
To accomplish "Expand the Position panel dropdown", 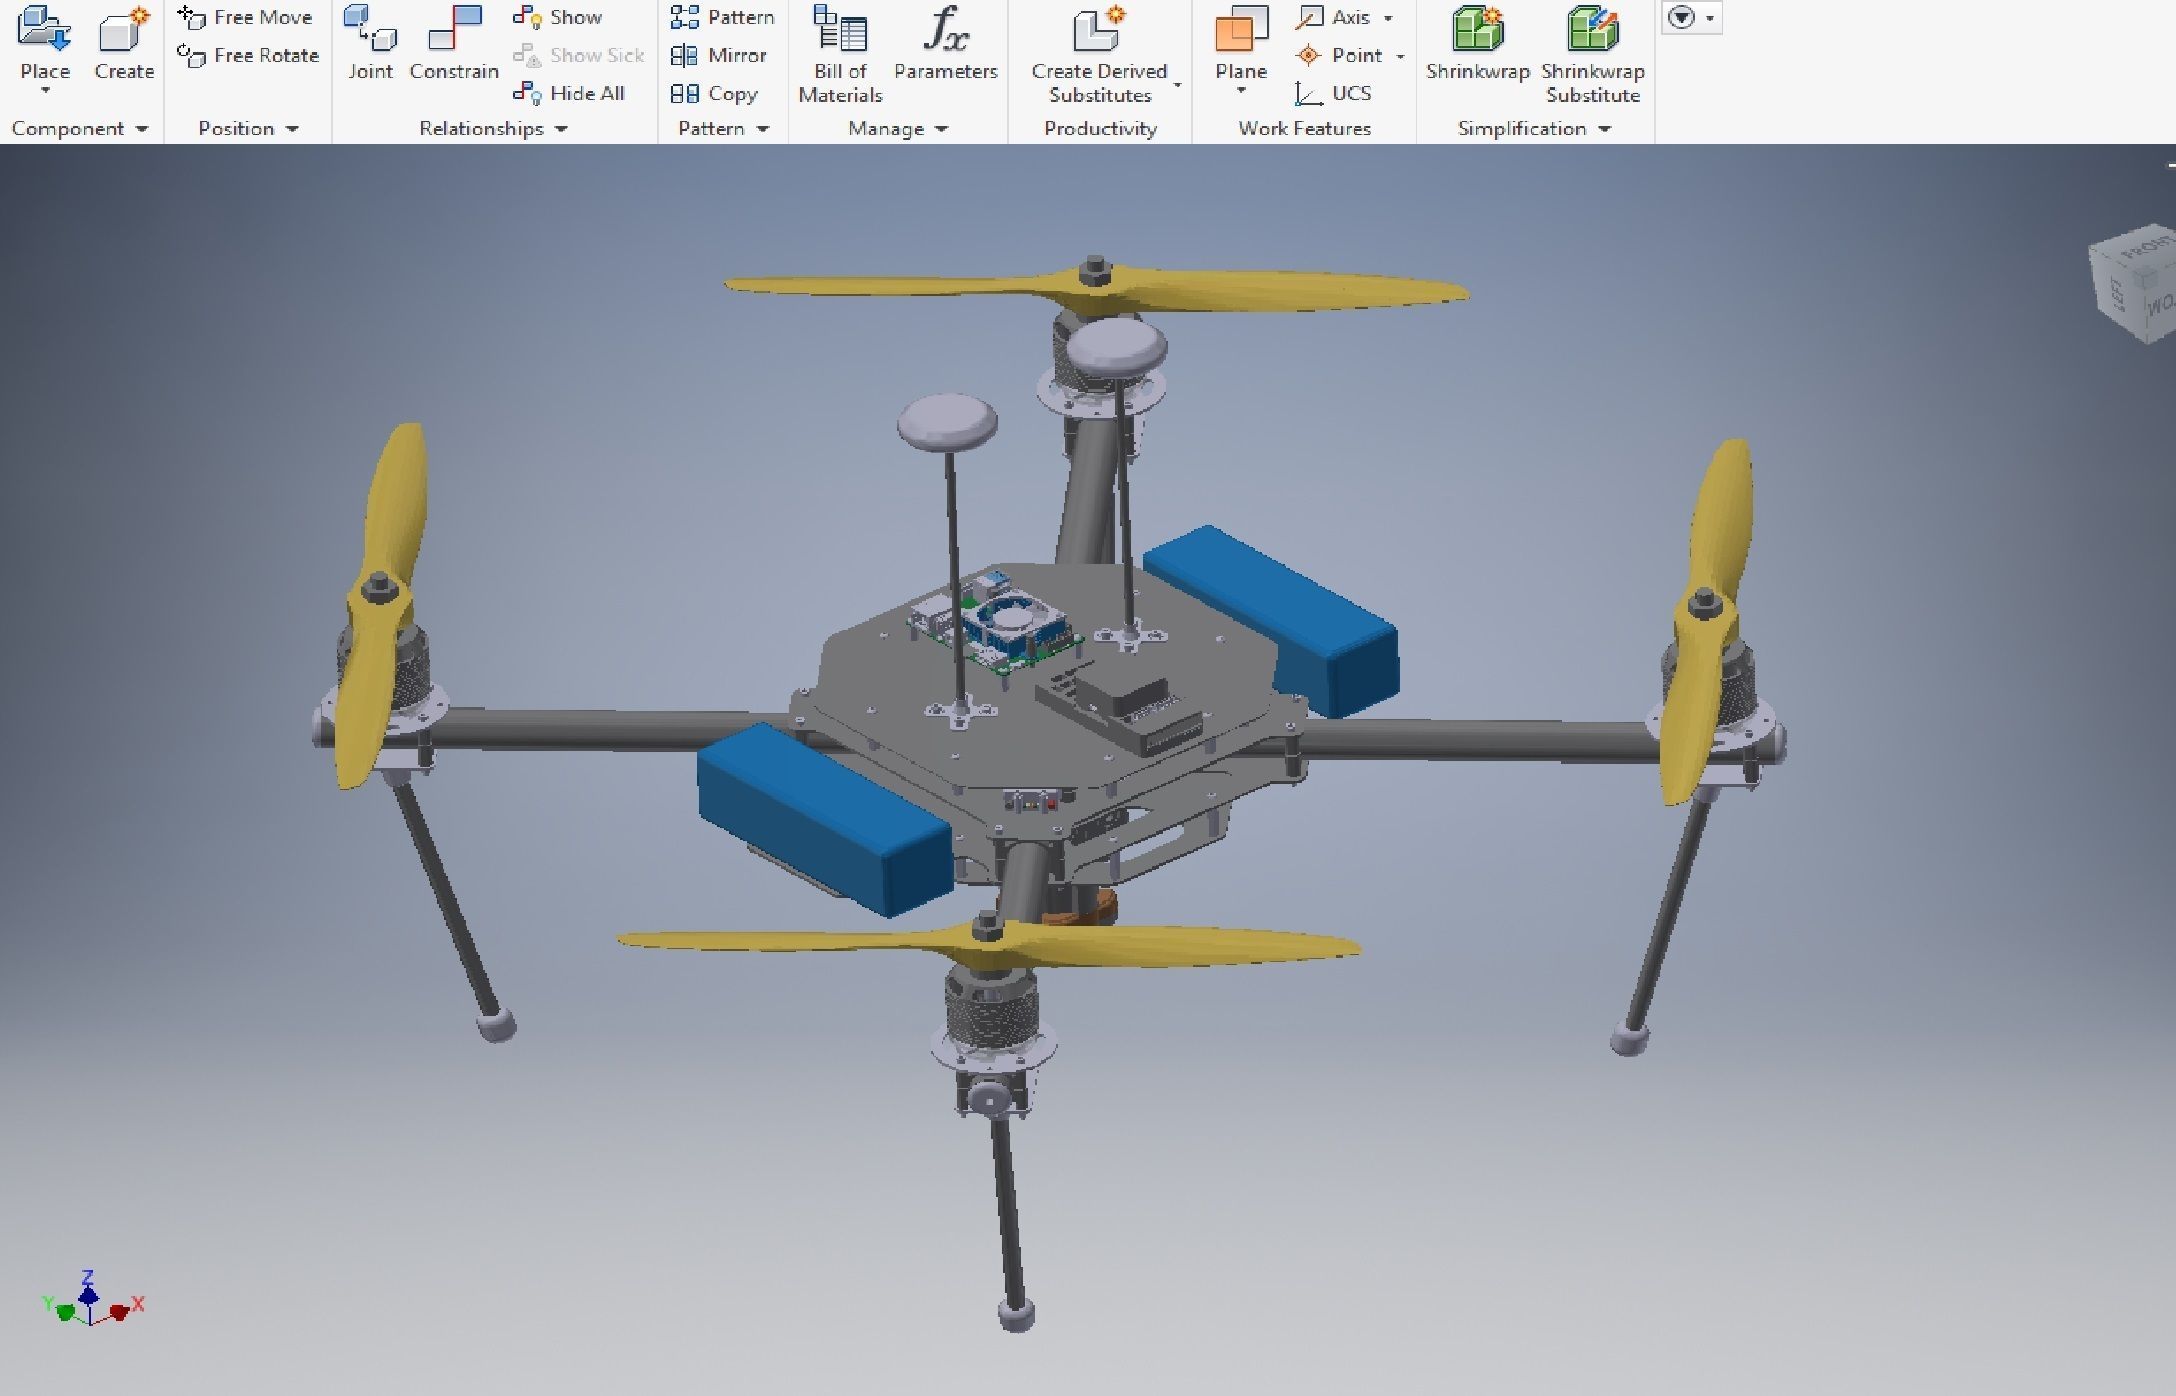I will (292, 129).
